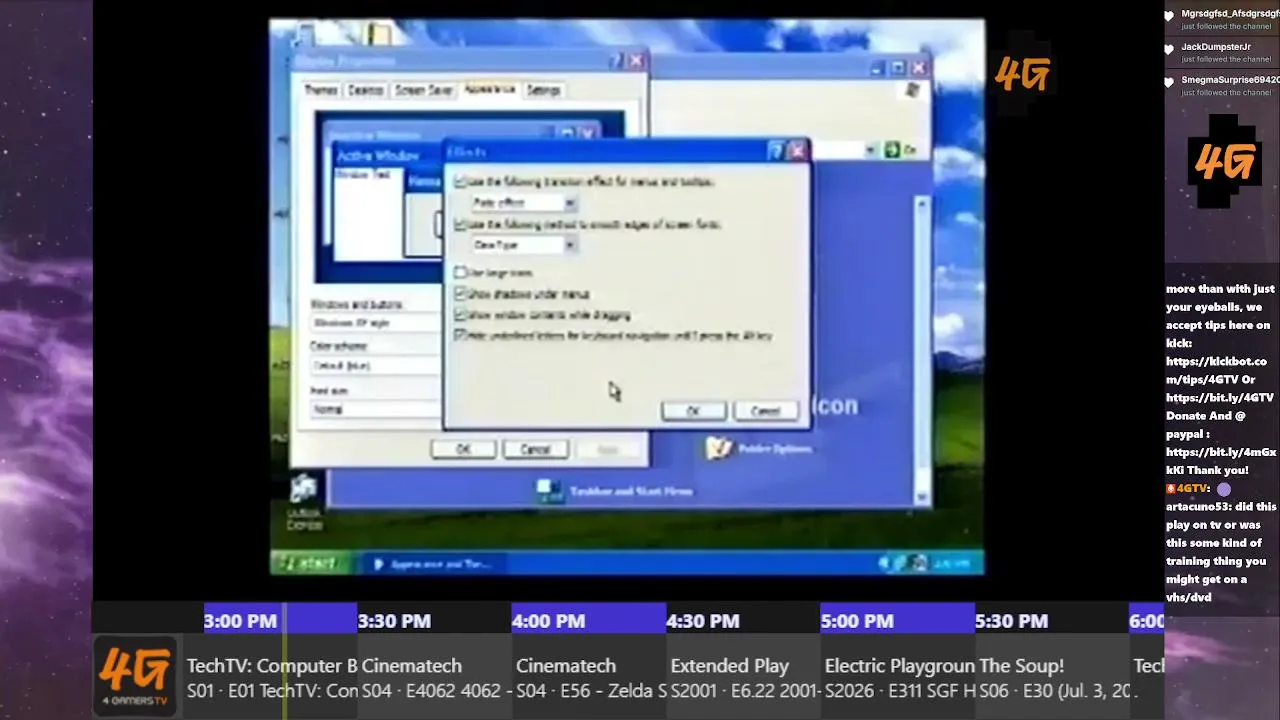Click OK in the Display Properties window

(463, 449)
